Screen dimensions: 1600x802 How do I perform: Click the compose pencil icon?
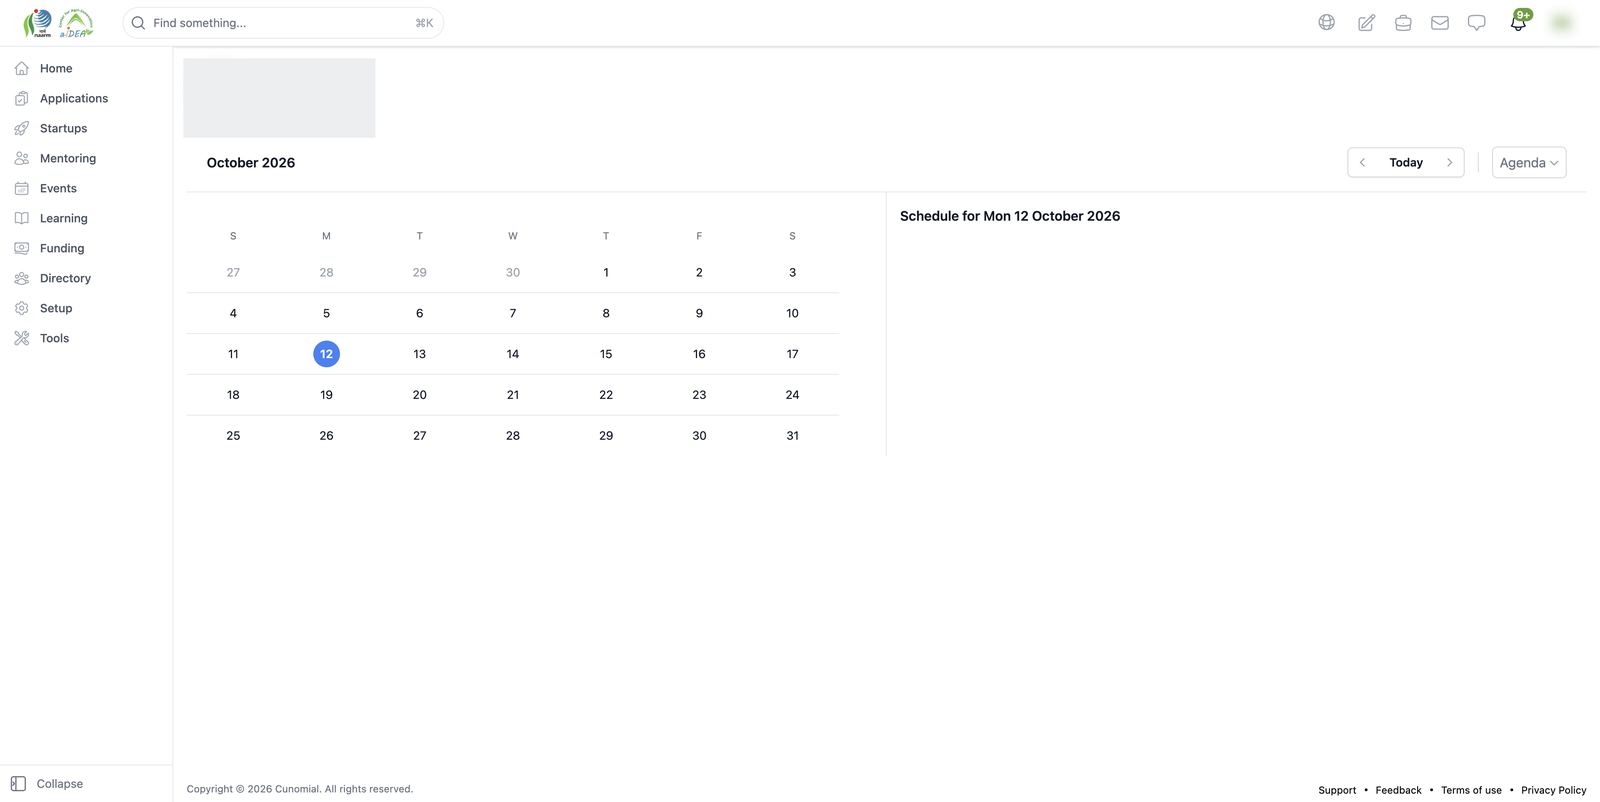coord(1366,22)
